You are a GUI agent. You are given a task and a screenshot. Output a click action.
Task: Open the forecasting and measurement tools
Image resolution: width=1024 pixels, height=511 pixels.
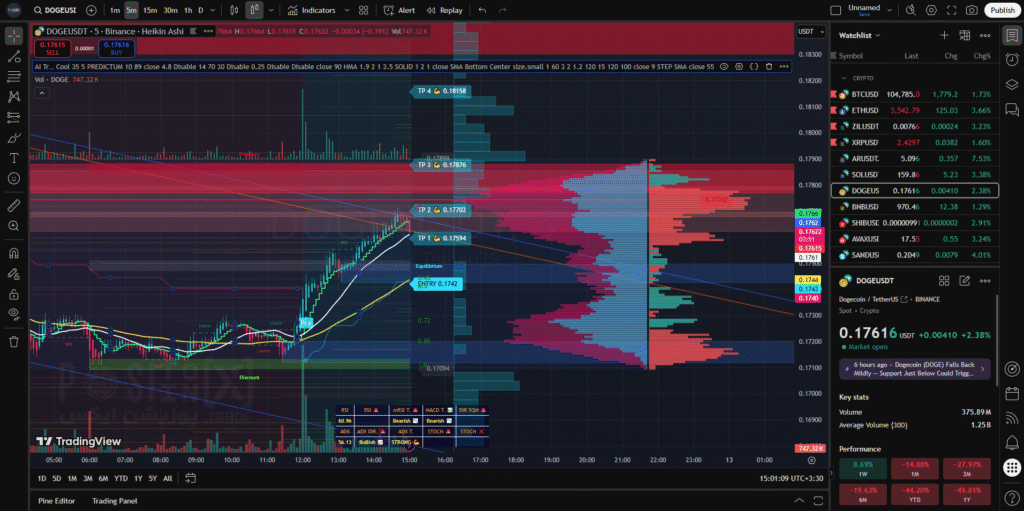(14, 118)
